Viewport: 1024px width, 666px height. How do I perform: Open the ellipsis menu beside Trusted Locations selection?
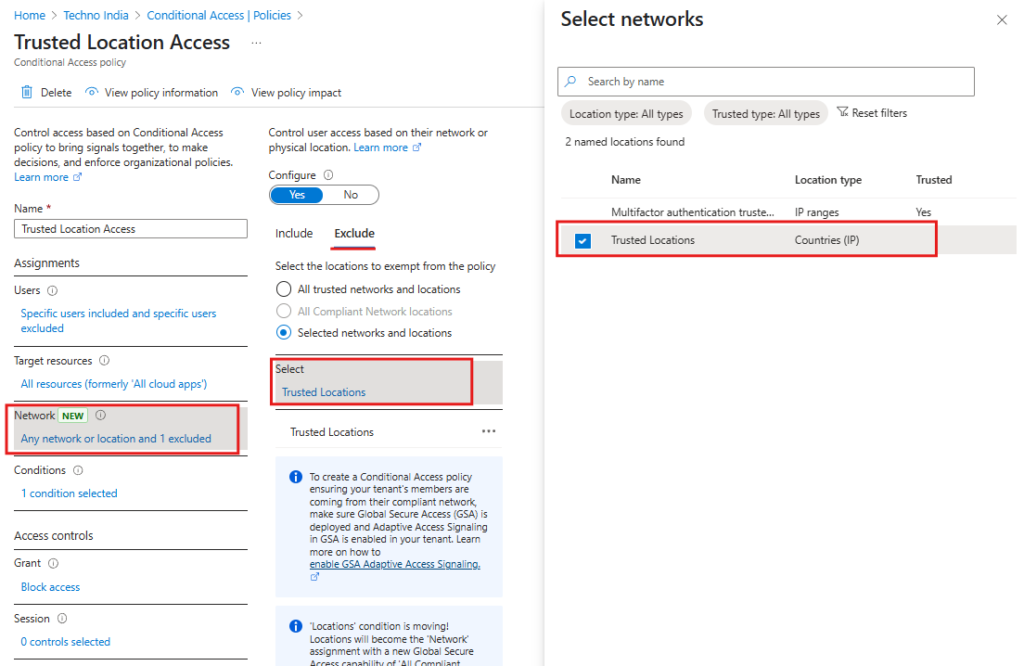point(488,431)
